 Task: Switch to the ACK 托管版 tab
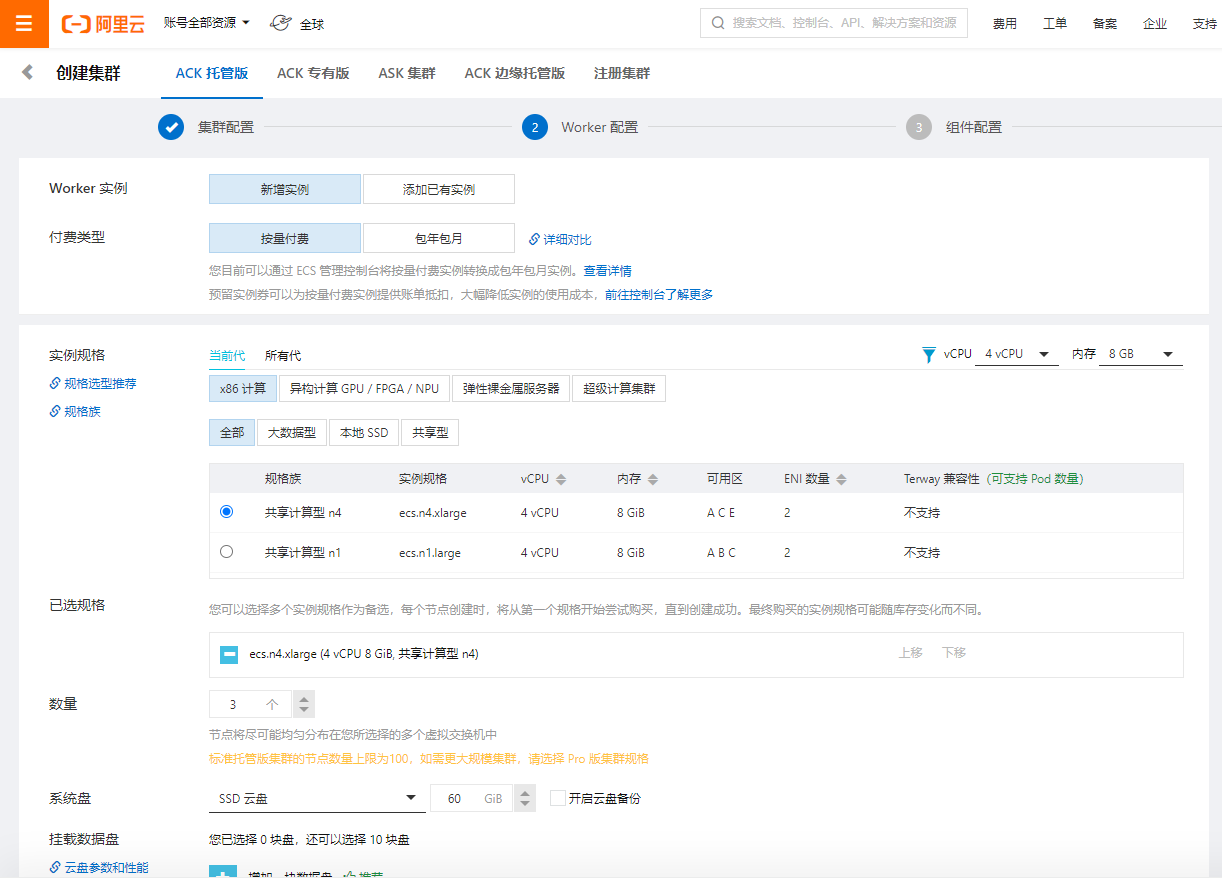[212, 73]
